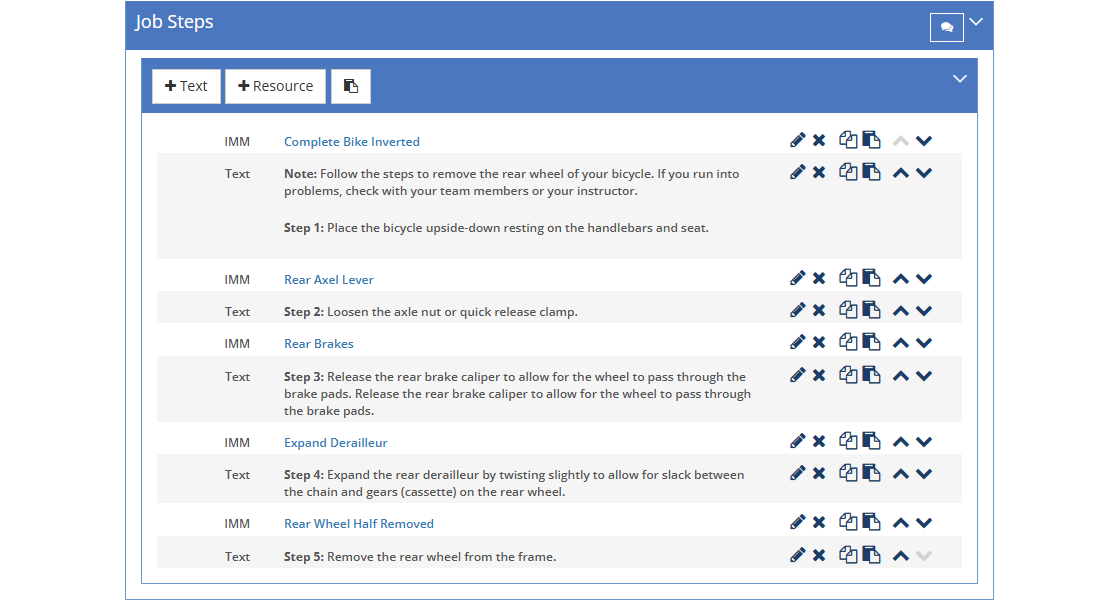Edit the Step 4 text row

point(797,473)
